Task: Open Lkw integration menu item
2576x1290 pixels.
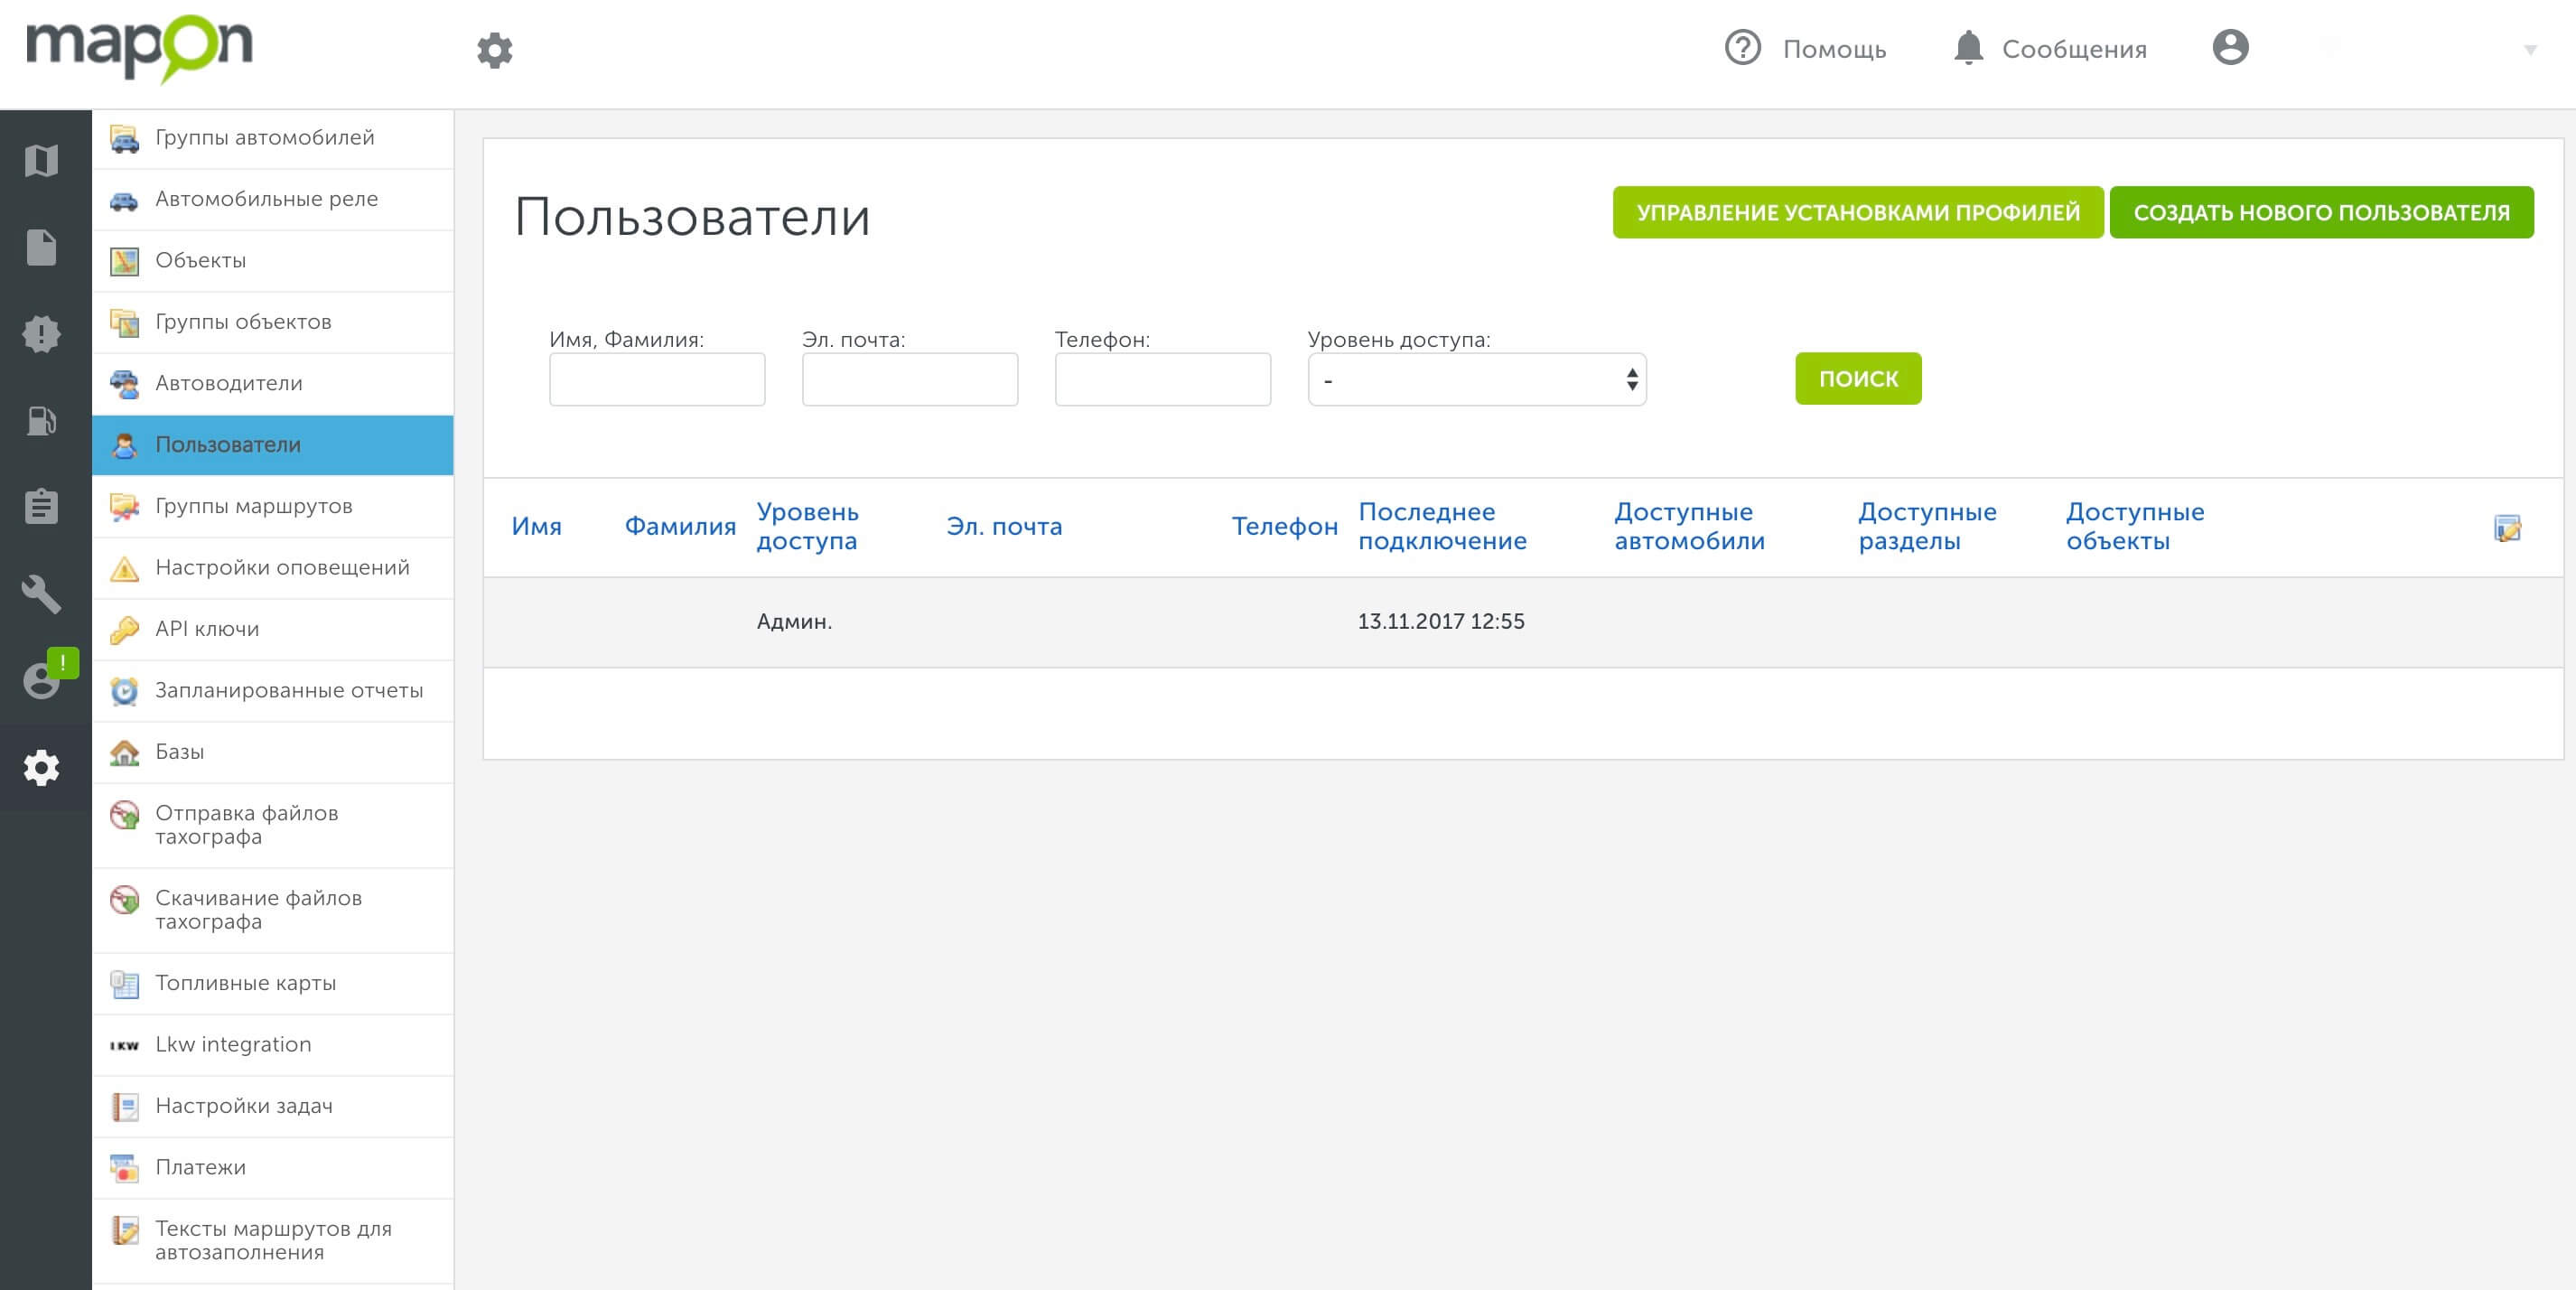Action: (273, 1045)
